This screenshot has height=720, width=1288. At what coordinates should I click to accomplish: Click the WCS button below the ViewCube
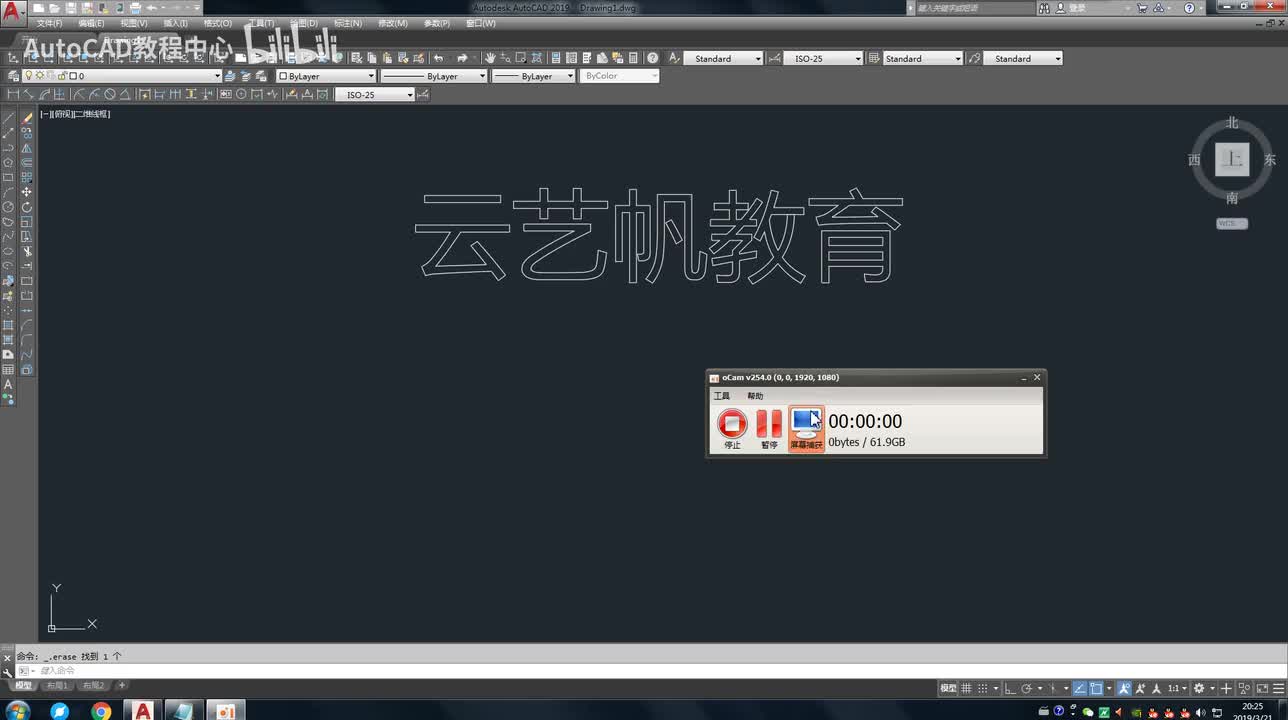[1232, 223]
